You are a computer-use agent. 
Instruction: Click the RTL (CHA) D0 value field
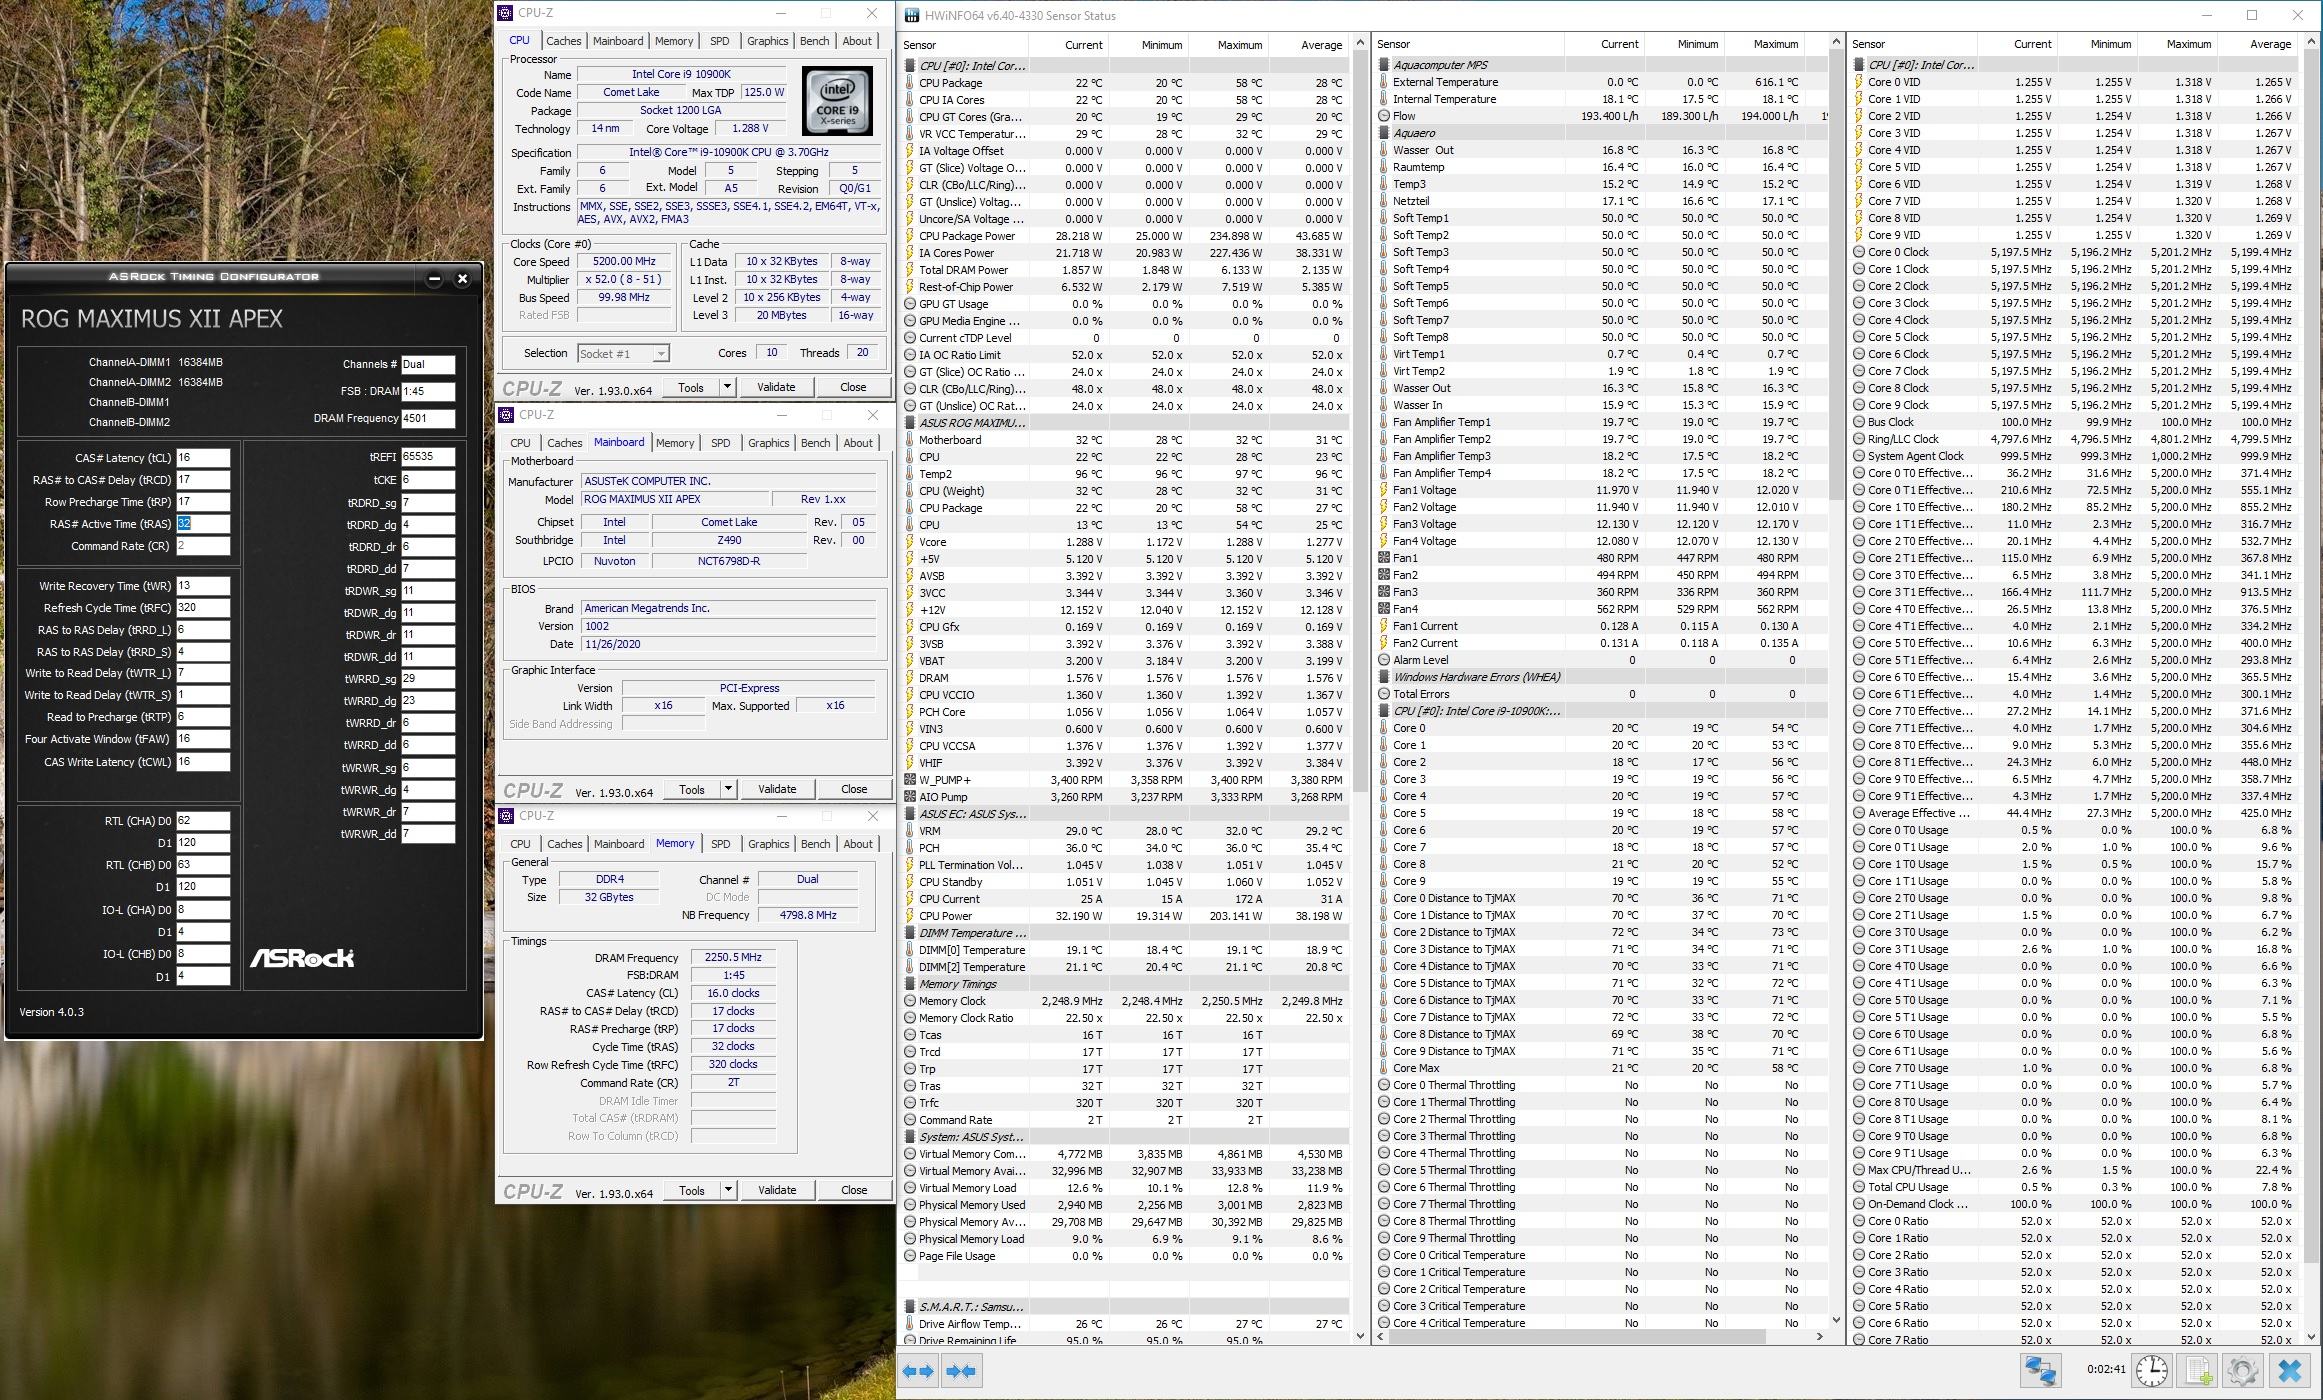point(203,821)
